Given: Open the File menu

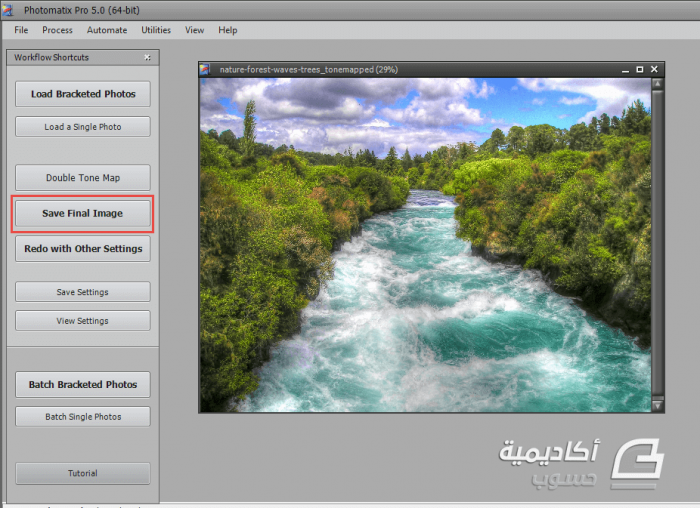Looking at the screenshot, I should tap(21, 30).
